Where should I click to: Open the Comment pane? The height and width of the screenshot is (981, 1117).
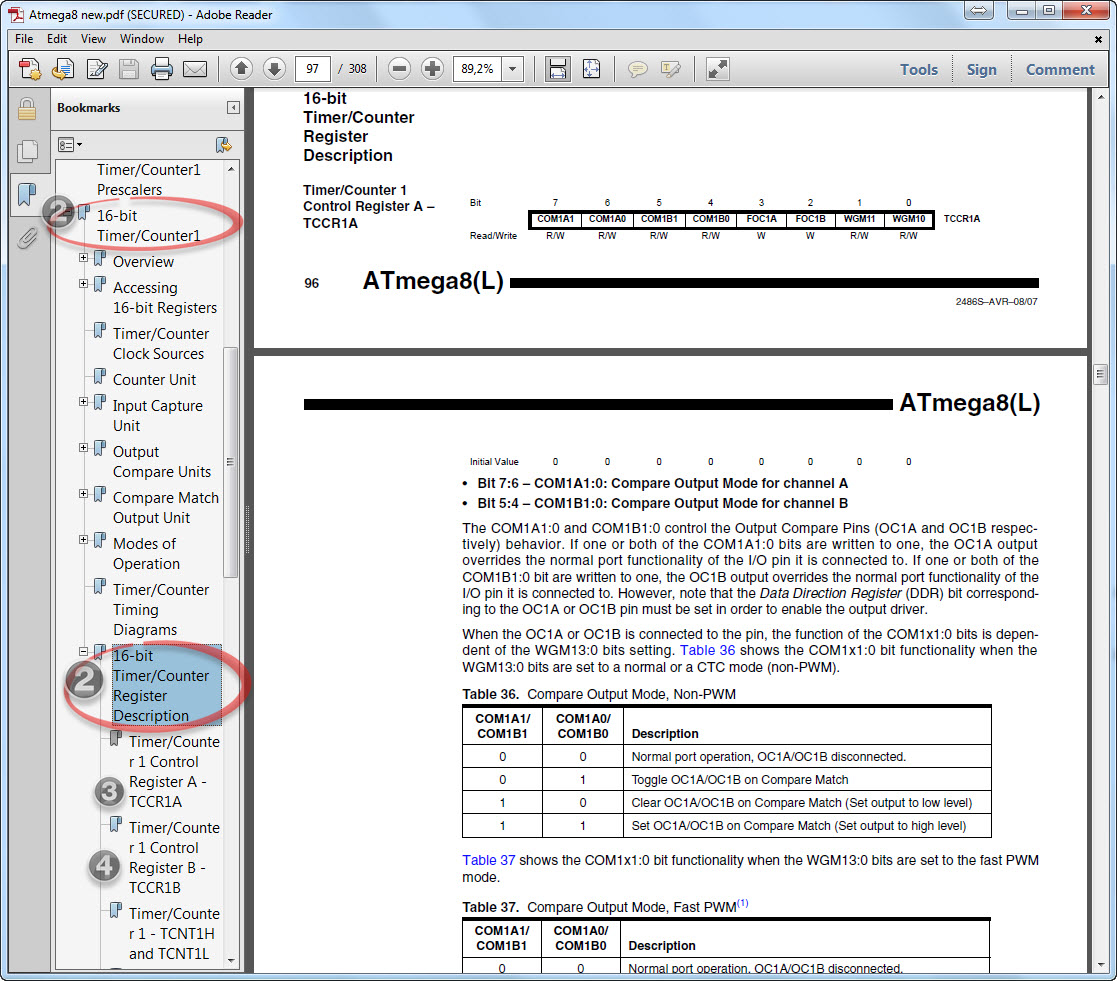point(1060,69)
